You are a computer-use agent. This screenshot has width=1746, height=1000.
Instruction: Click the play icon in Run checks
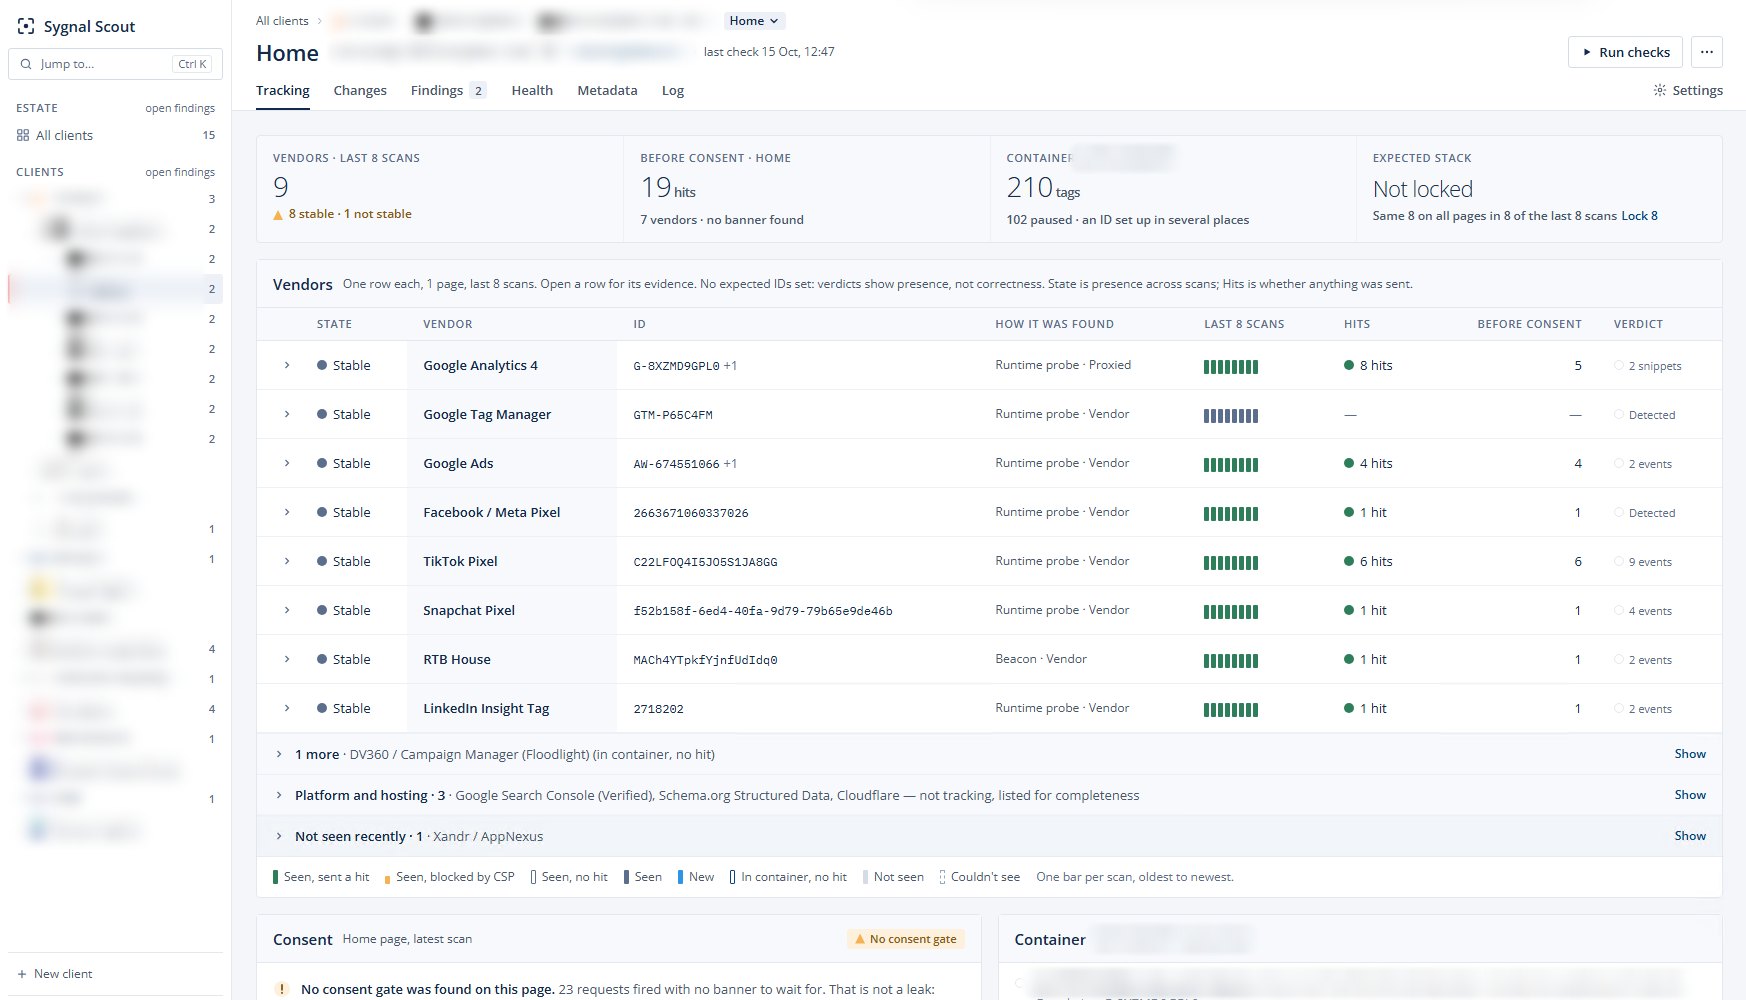pyautogui.click(x=1587, y=52)
